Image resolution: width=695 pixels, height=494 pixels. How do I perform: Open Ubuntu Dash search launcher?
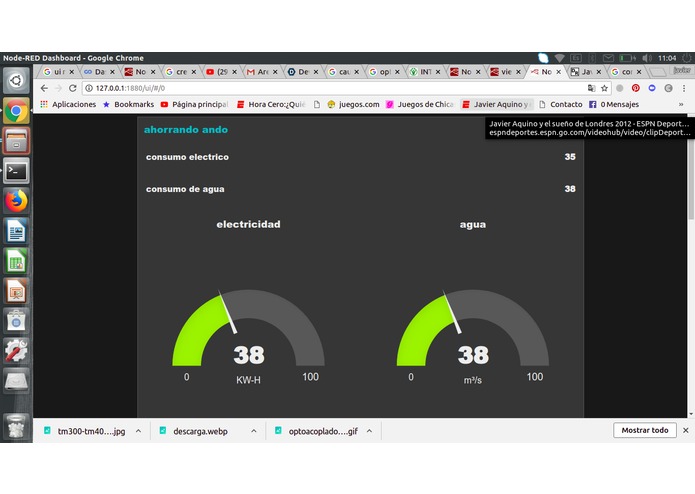[16, 81]
